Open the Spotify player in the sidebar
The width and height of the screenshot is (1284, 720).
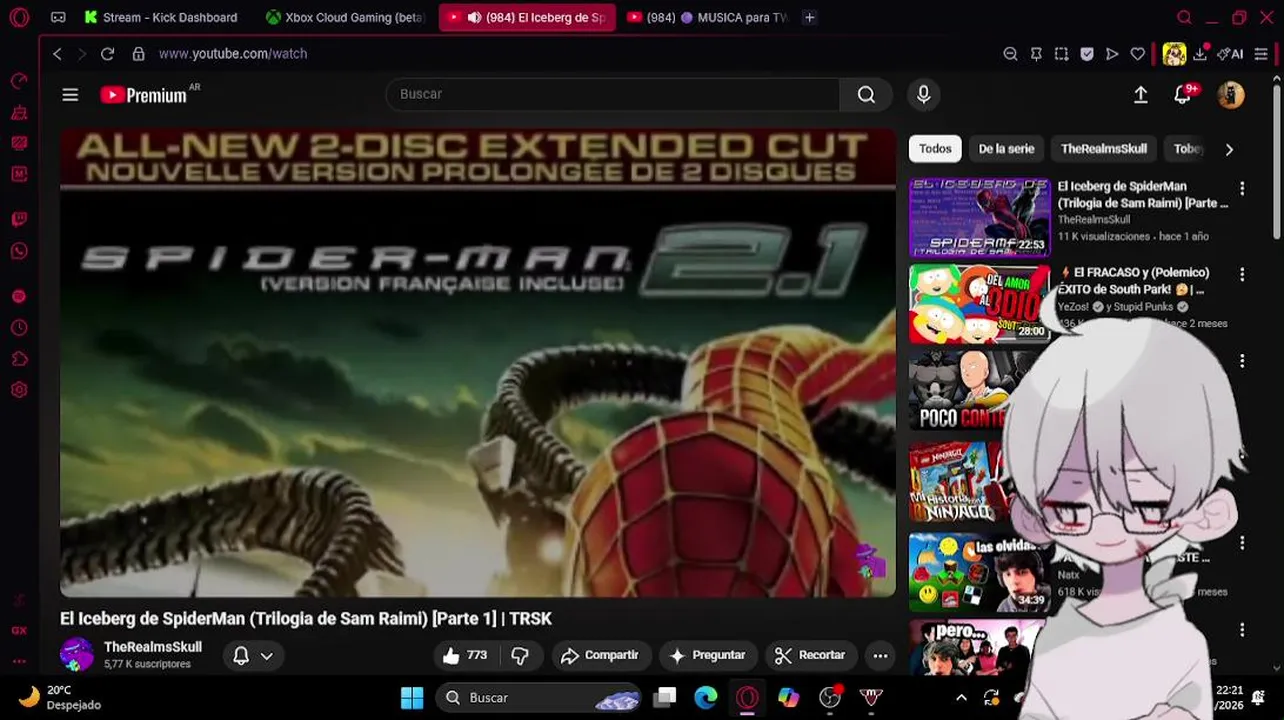19,297
